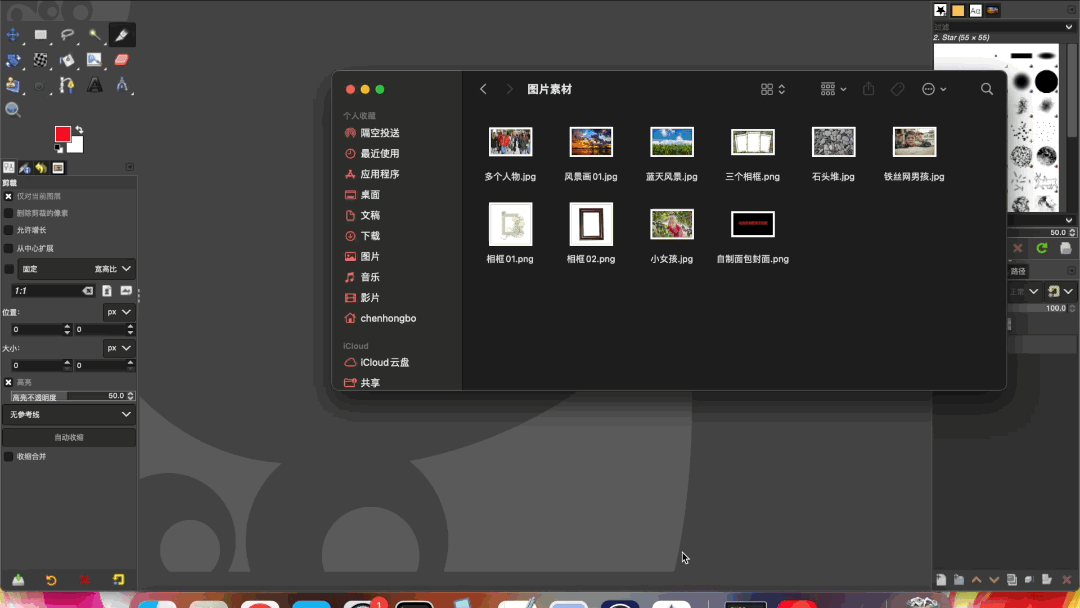Screen dimensions: 1080x608
Task: Open the Finder icon view switcher
Action: coord(773,89)
